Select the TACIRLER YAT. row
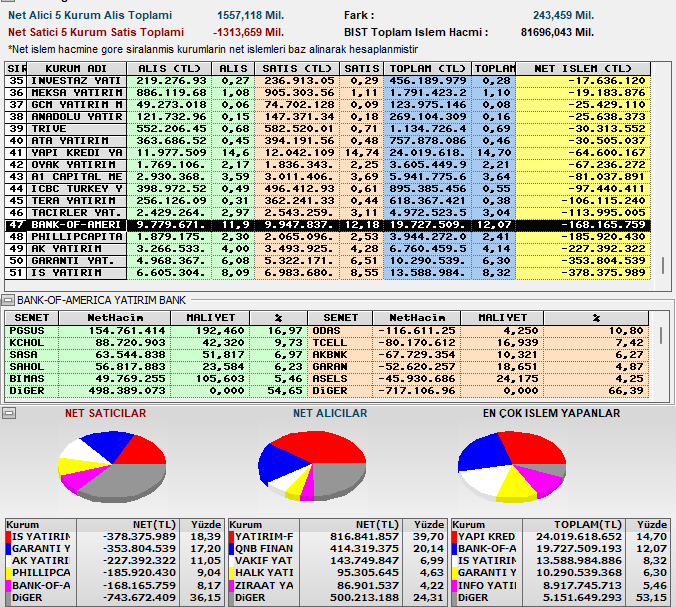The image size is (676, 607). [328, 213]
